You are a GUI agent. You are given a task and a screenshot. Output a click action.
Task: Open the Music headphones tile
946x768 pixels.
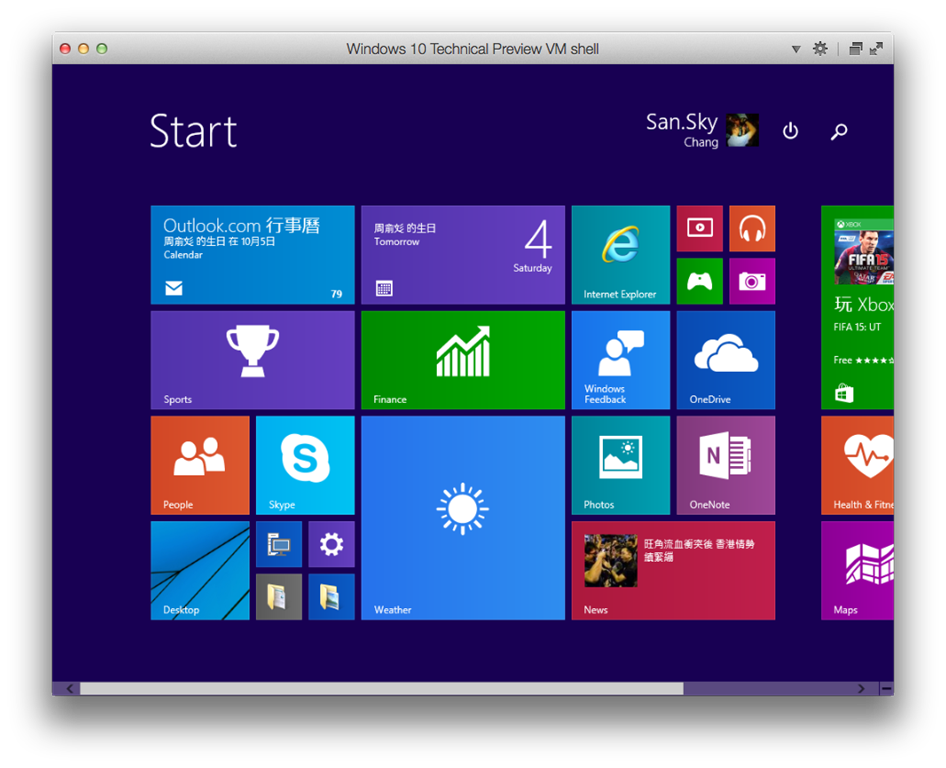coord(752,229)
